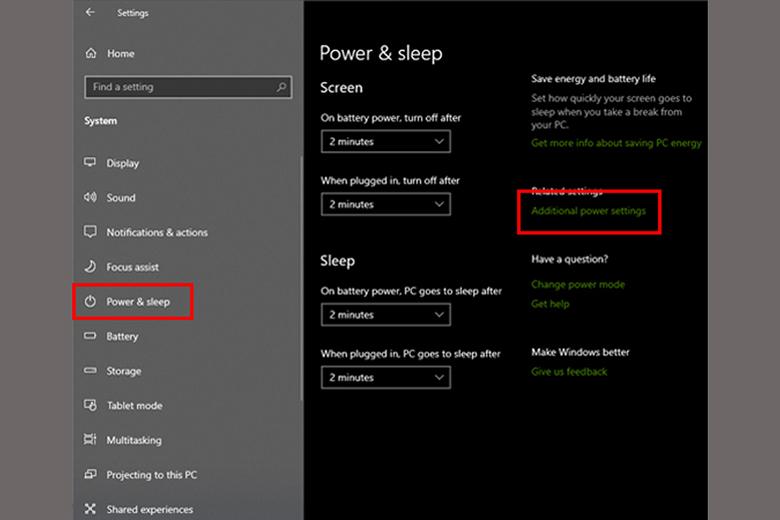
Task: Click Change power mode link
Action: click(577, 284)
